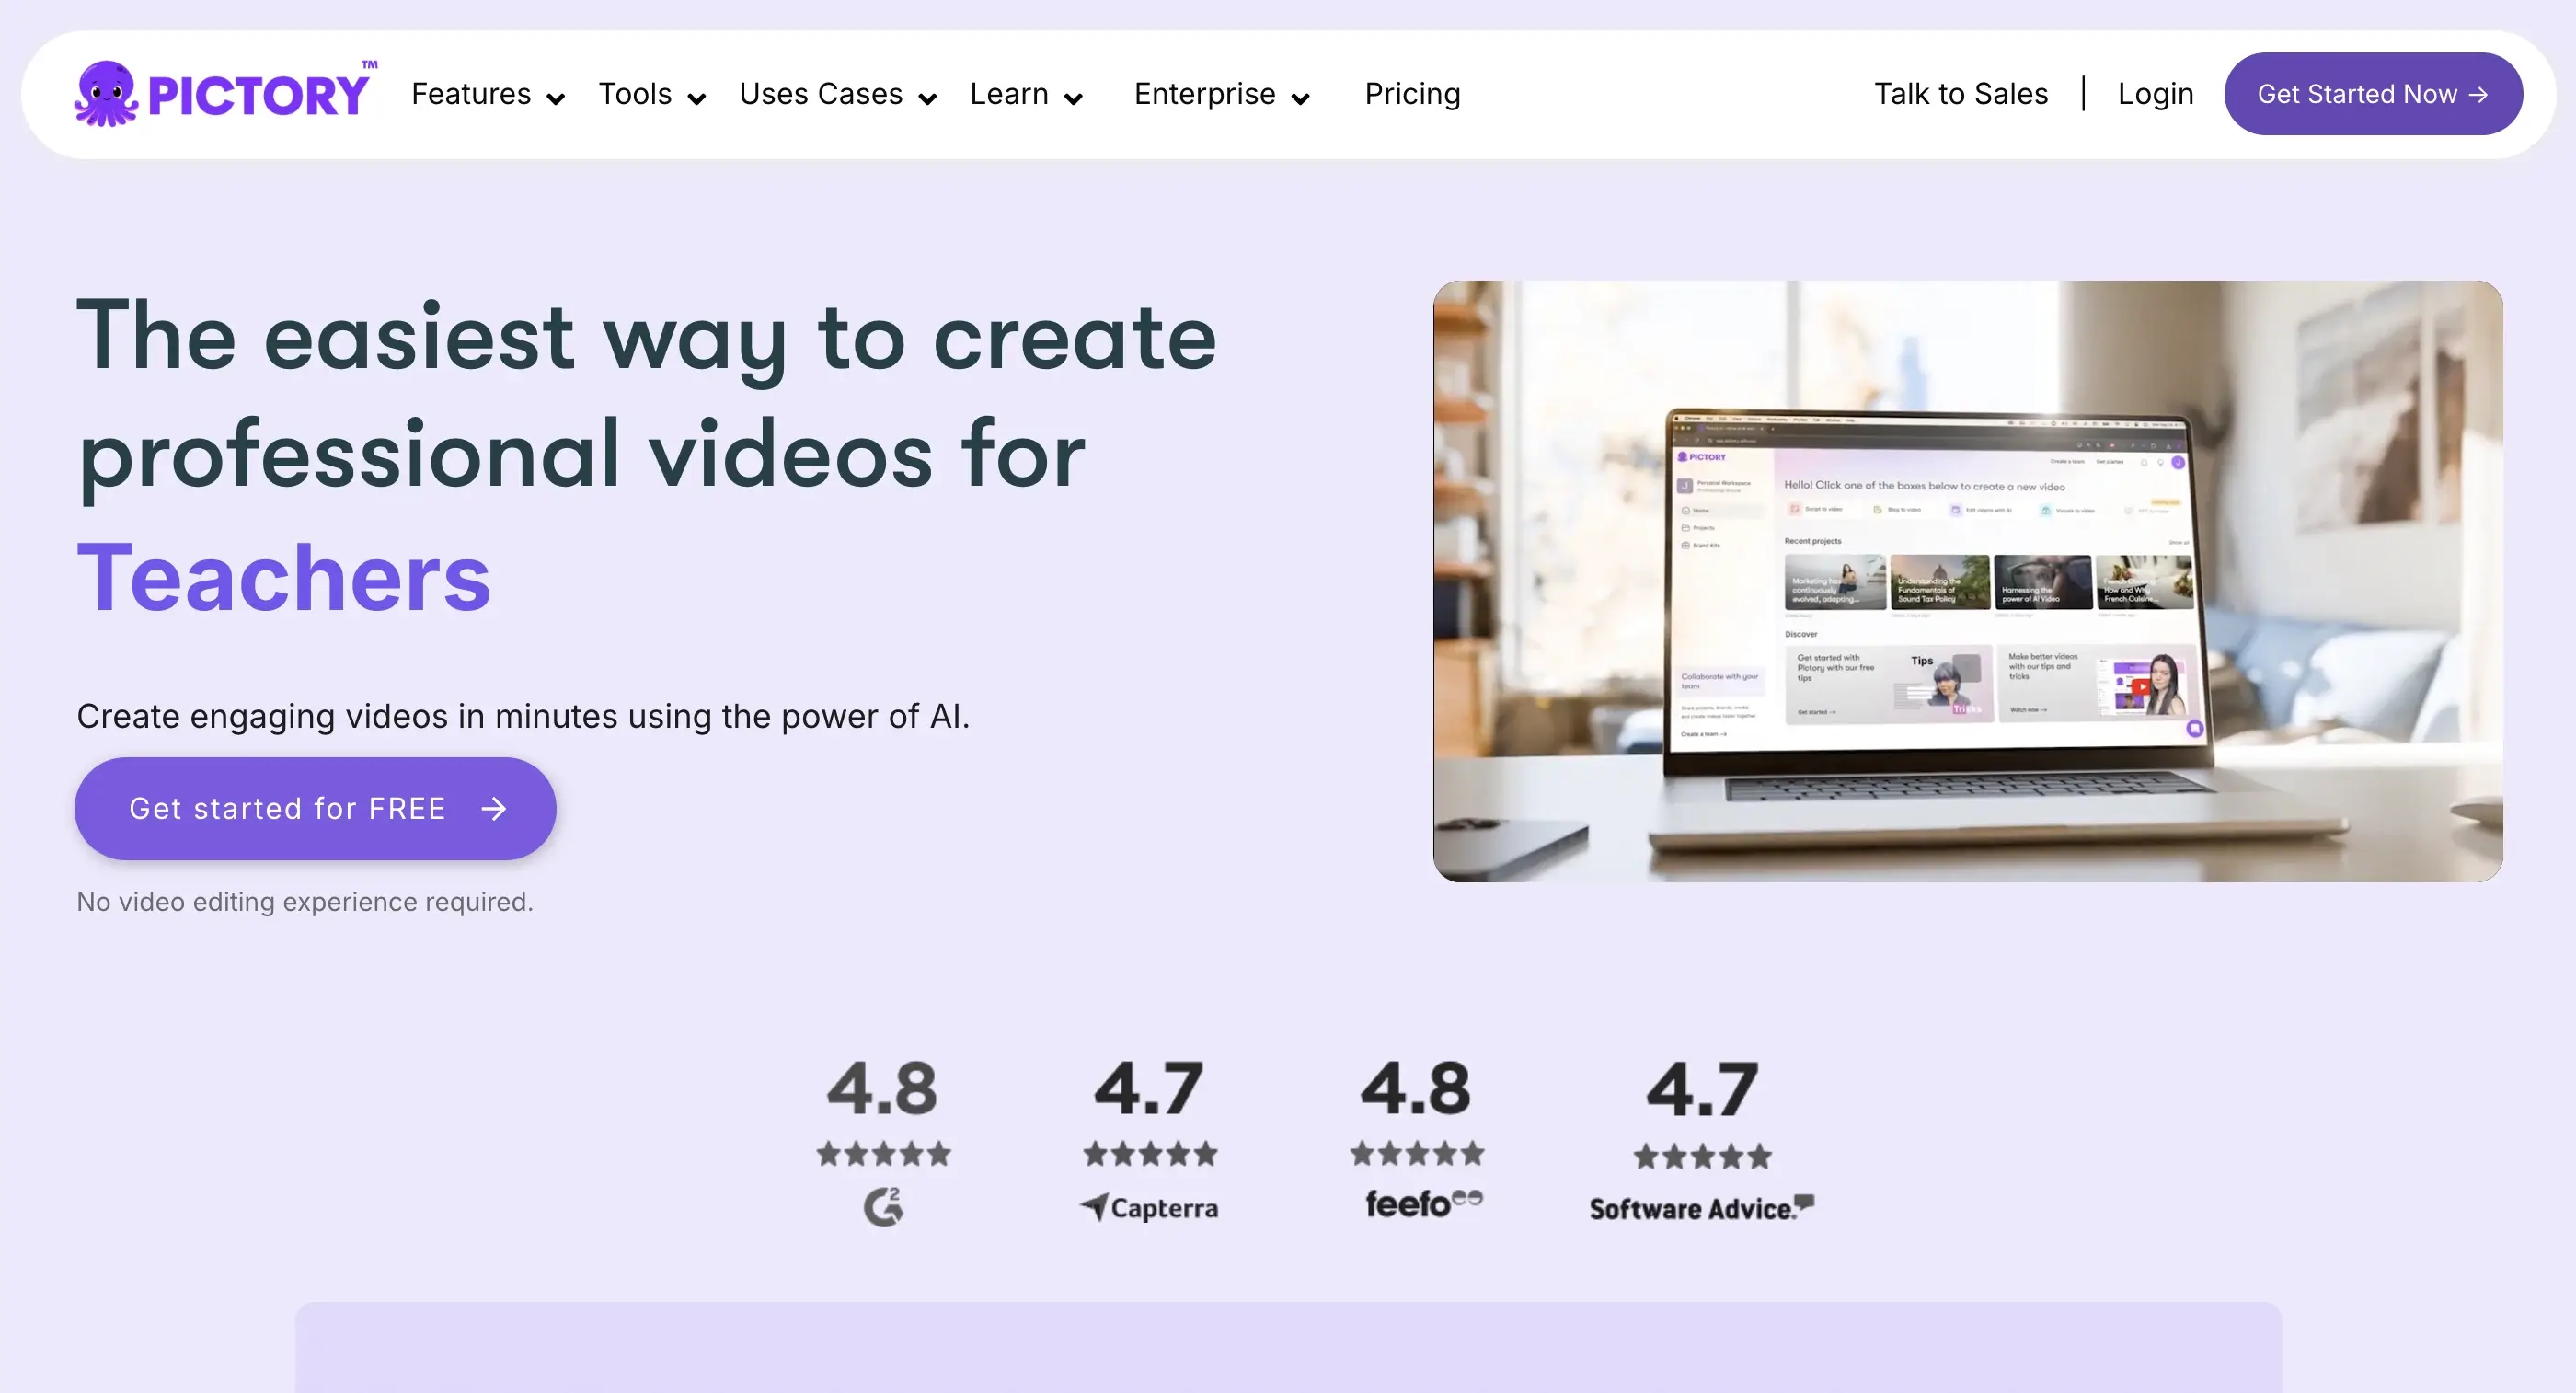The width and height of the screenshot is (2576, 1393).
Task: Open the Learn dropdown chevron
Action: point(1073,98)
